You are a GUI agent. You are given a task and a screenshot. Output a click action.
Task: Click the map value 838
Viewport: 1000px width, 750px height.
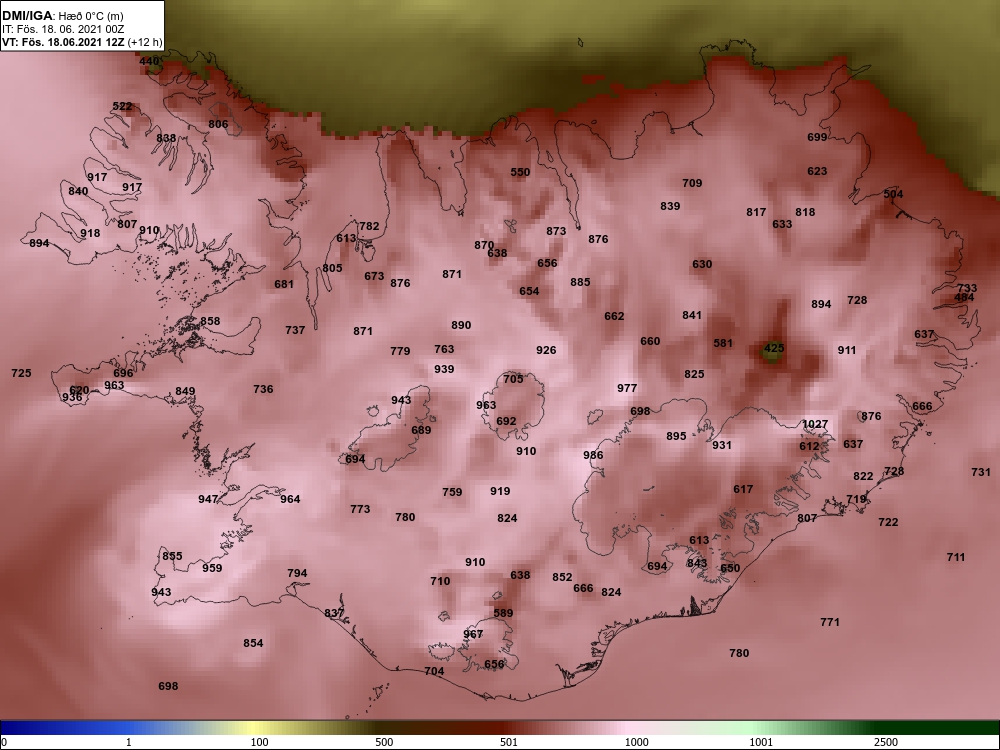(166, 138)
